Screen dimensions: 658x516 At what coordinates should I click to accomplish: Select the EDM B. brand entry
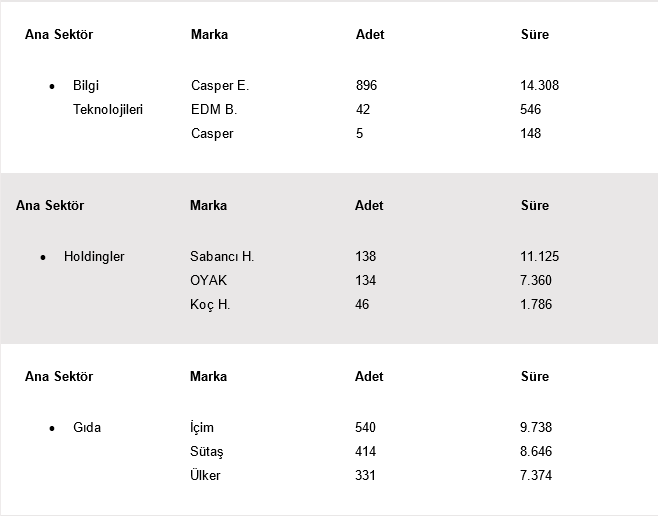(x=213, y=110)
